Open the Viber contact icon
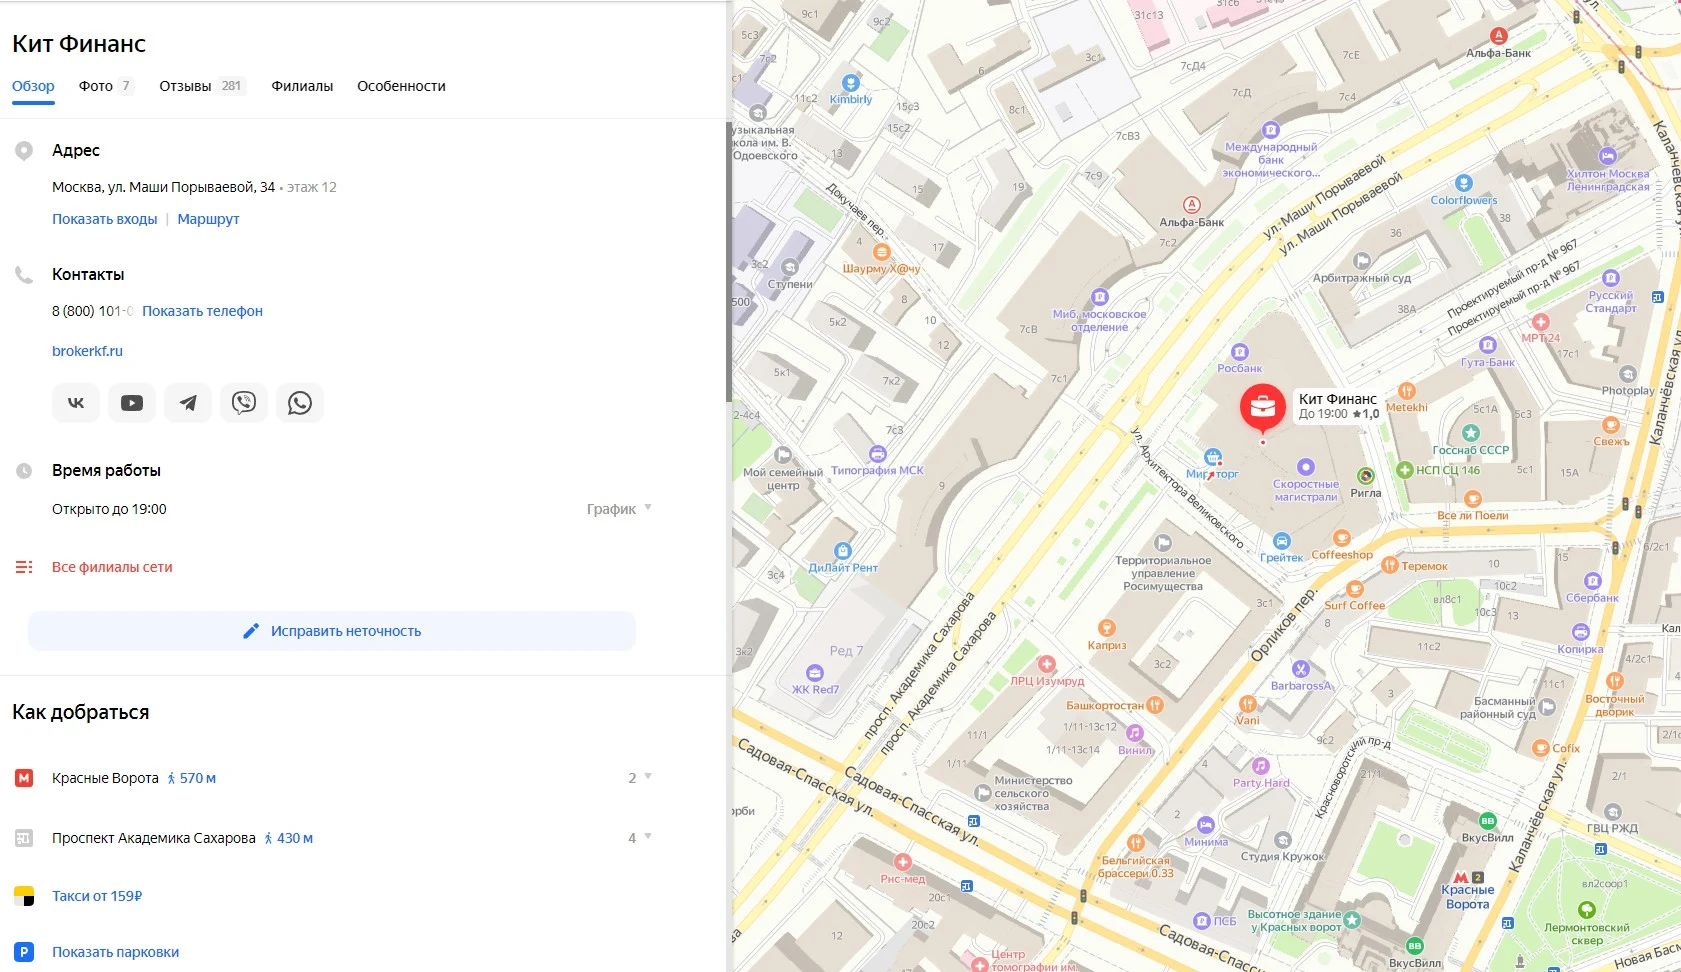1681x972 pixels. 244,403
